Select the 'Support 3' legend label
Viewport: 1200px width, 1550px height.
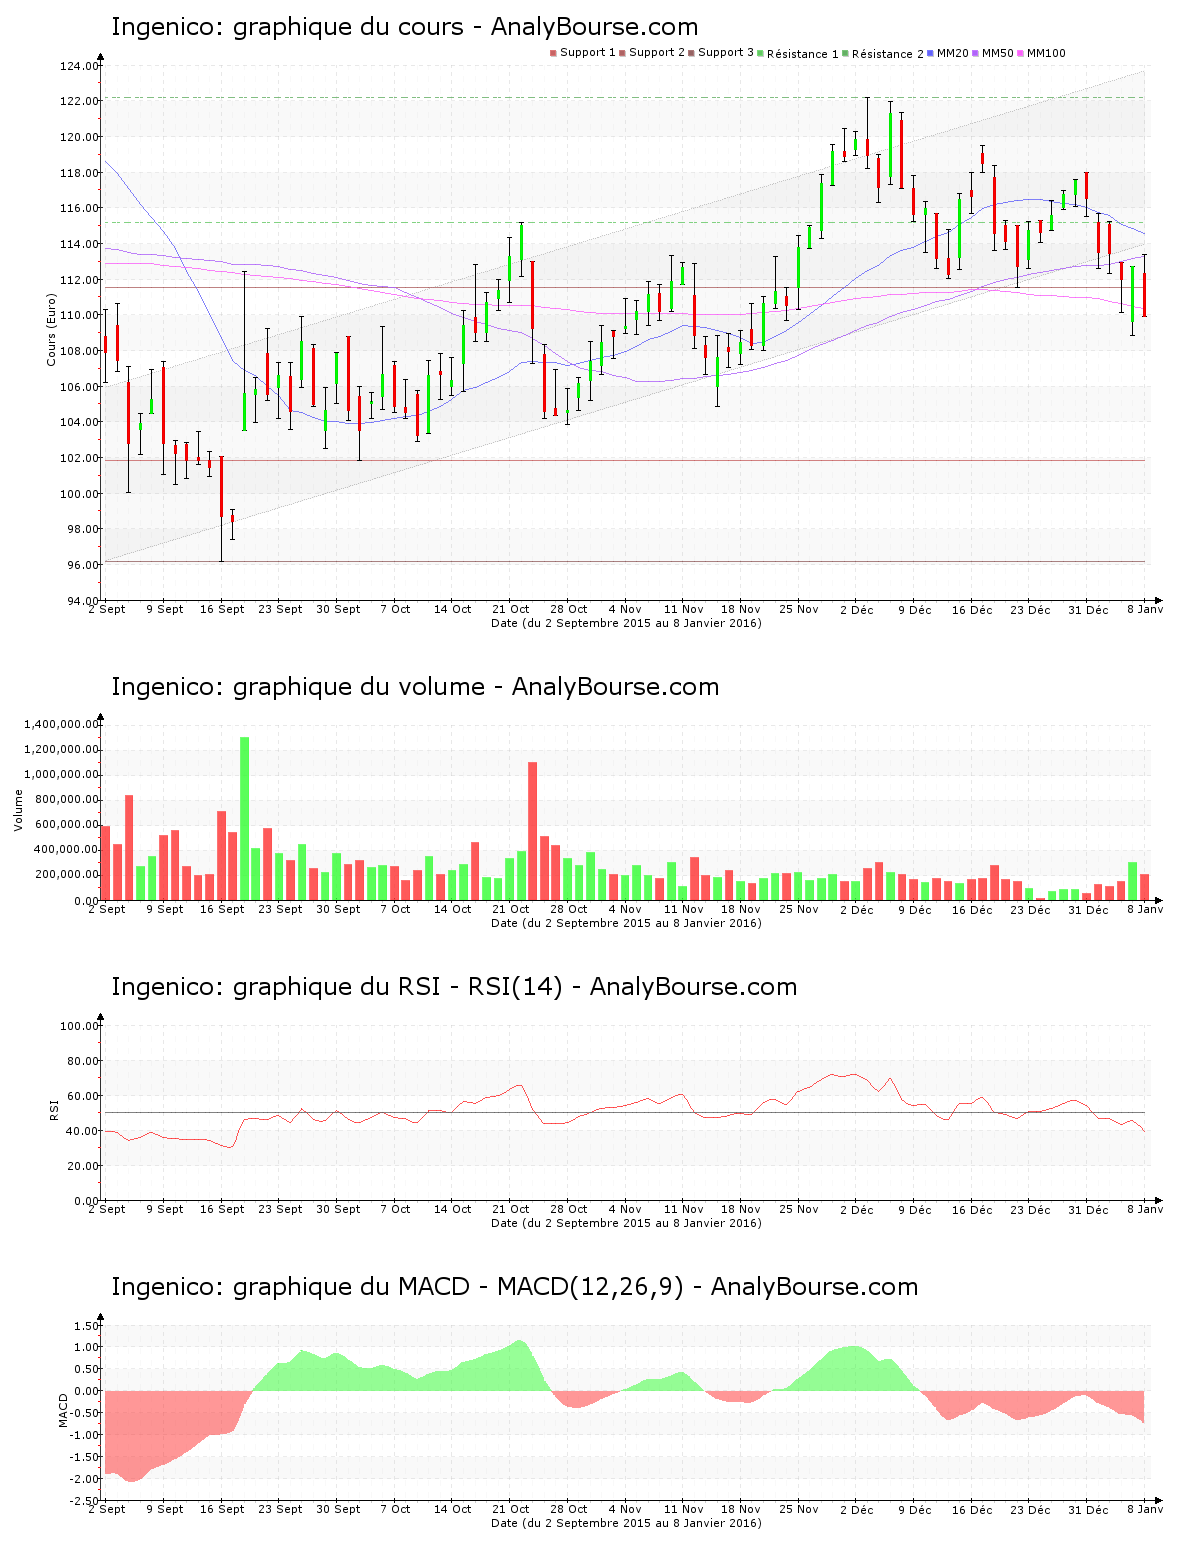tap(726, 53)
